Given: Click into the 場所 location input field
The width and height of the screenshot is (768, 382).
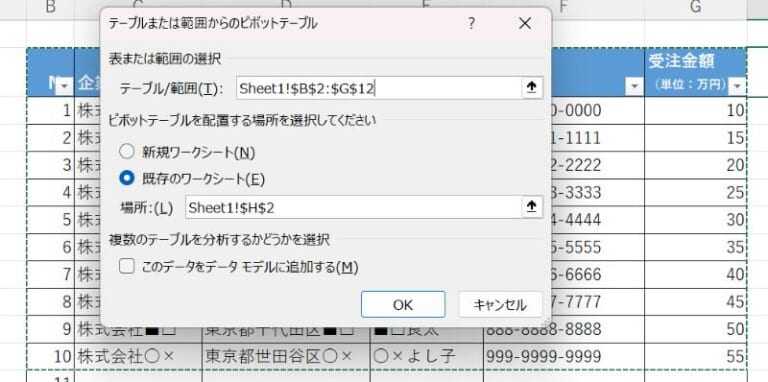Looking at the screenshot, I should [353, 207].
